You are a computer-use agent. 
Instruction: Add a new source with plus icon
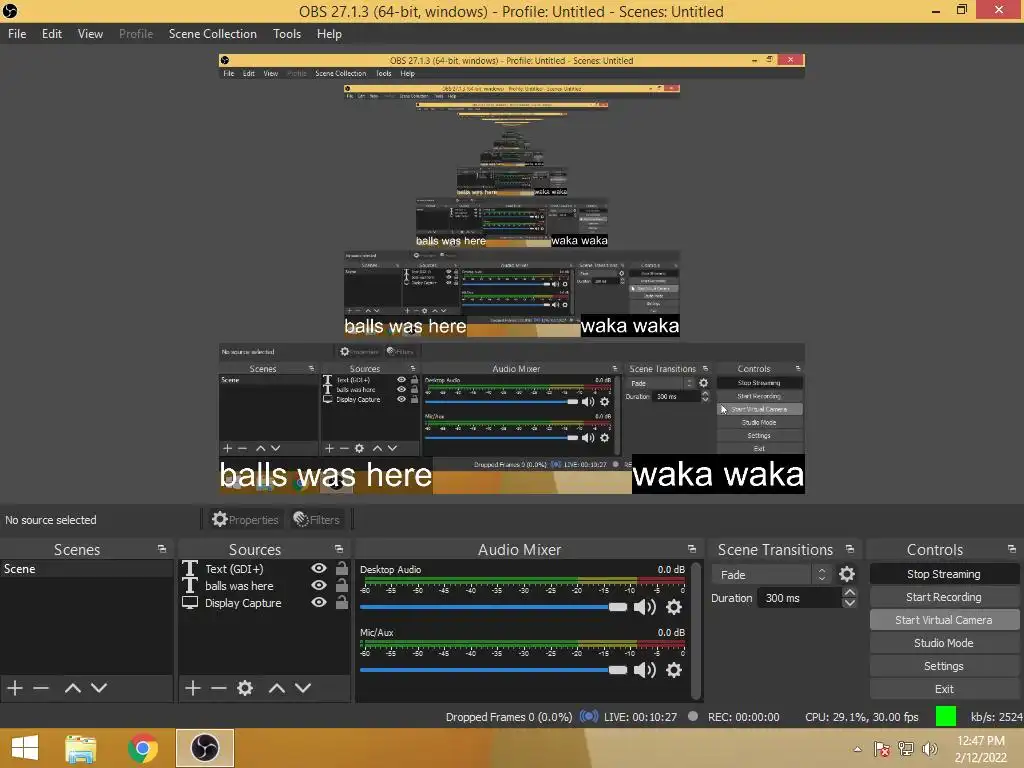pyautogui.click(x=193, y=688)
